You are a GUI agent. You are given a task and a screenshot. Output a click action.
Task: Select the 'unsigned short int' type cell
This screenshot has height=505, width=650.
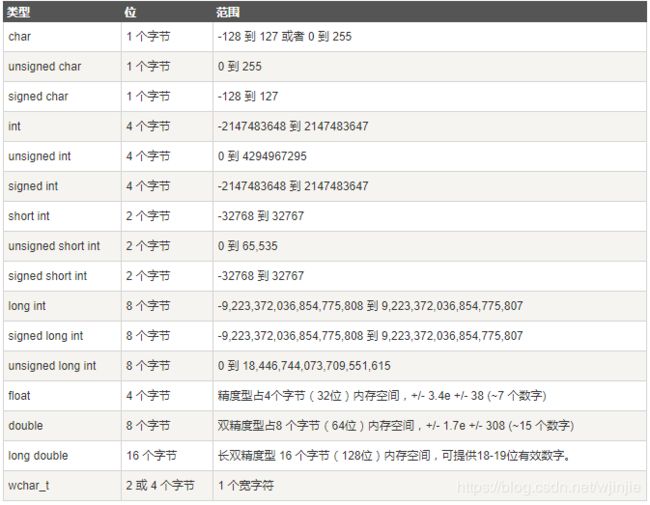(x=62, y=246)
